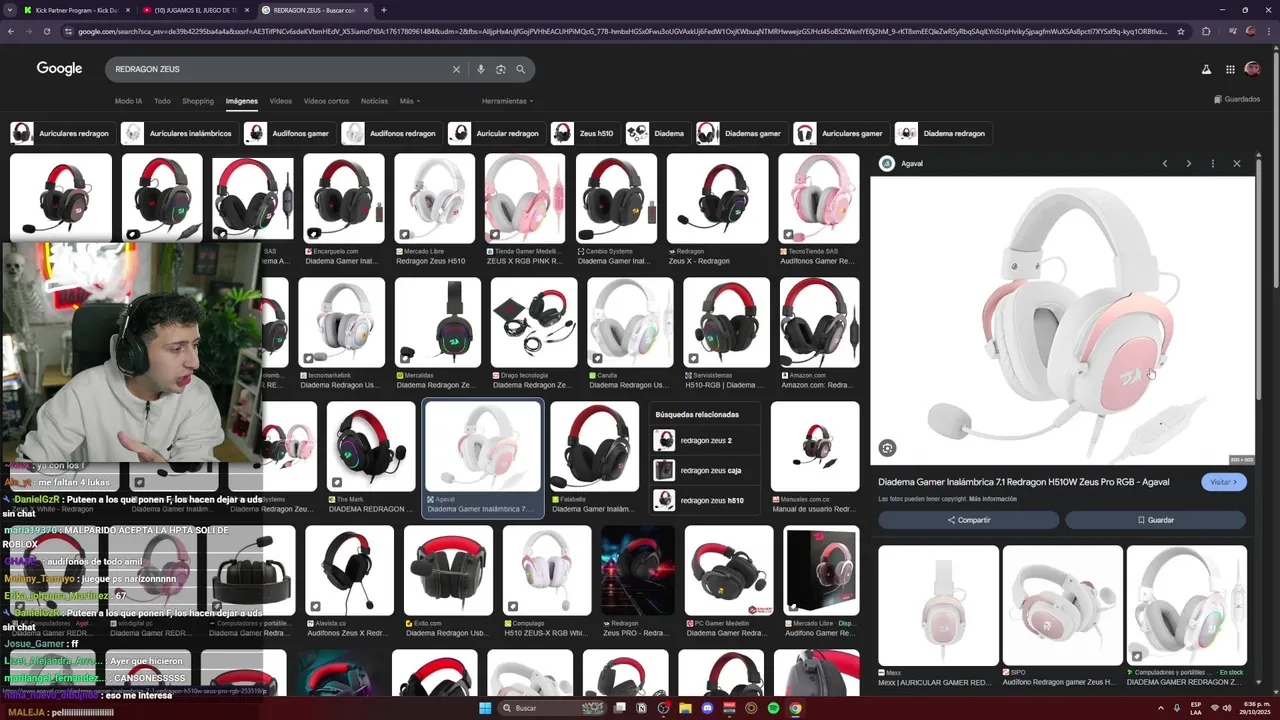The image size is (1280, 720).
Task: Choose related search redragon zeus caja
Action: 705,470
